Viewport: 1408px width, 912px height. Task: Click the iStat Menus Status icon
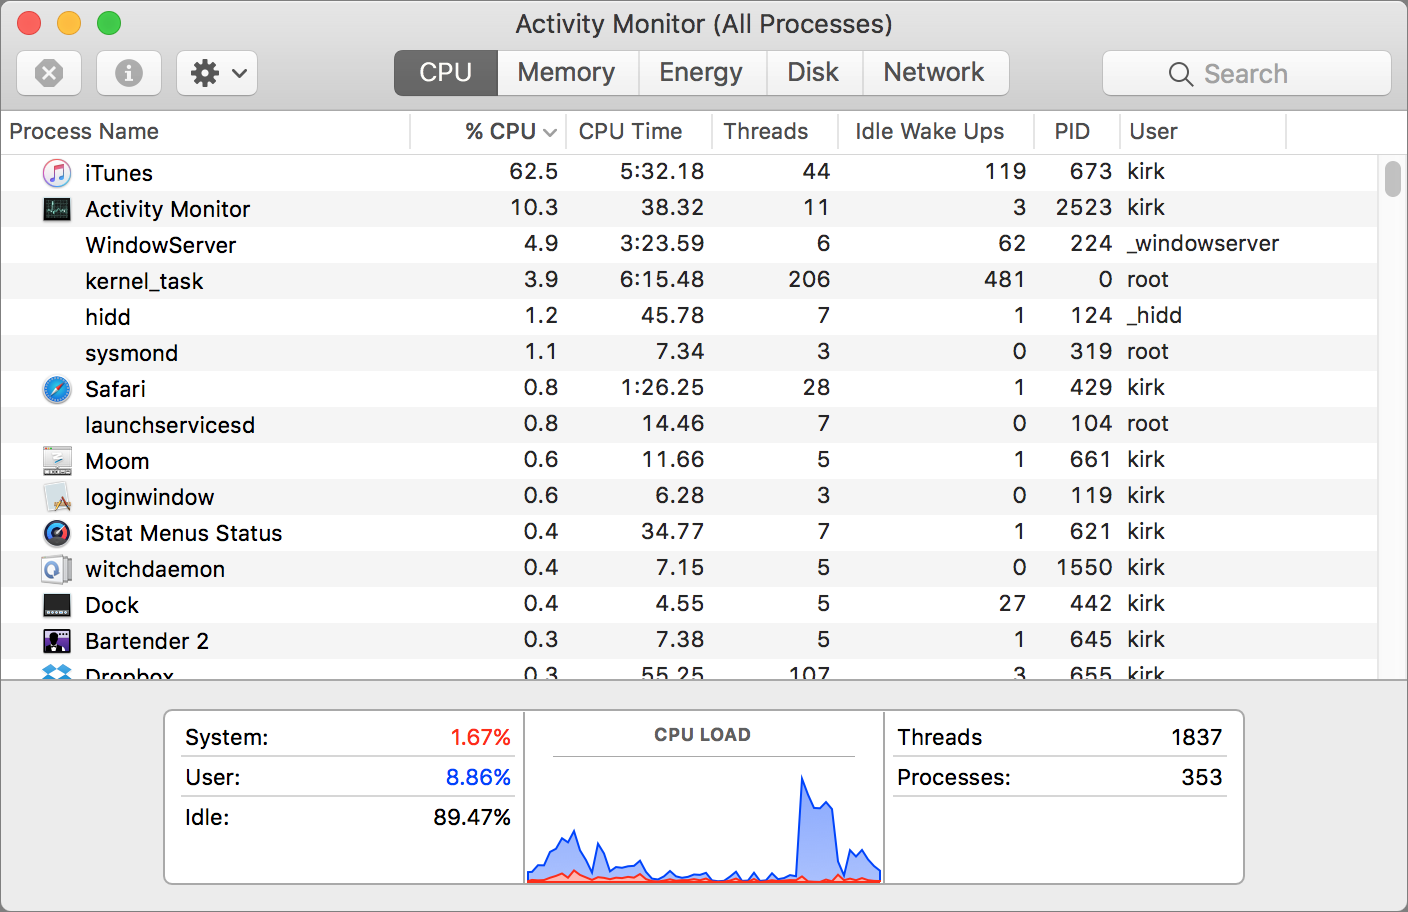pos(57,533)
